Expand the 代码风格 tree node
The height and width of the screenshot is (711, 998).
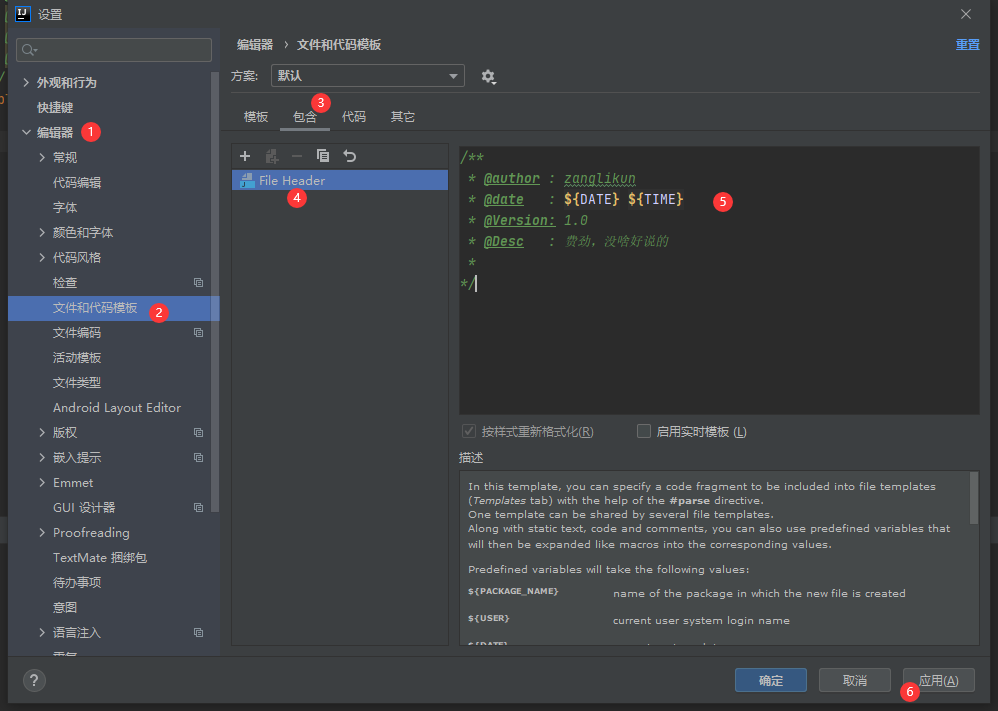pyautogui.click(x=42, y=258)
